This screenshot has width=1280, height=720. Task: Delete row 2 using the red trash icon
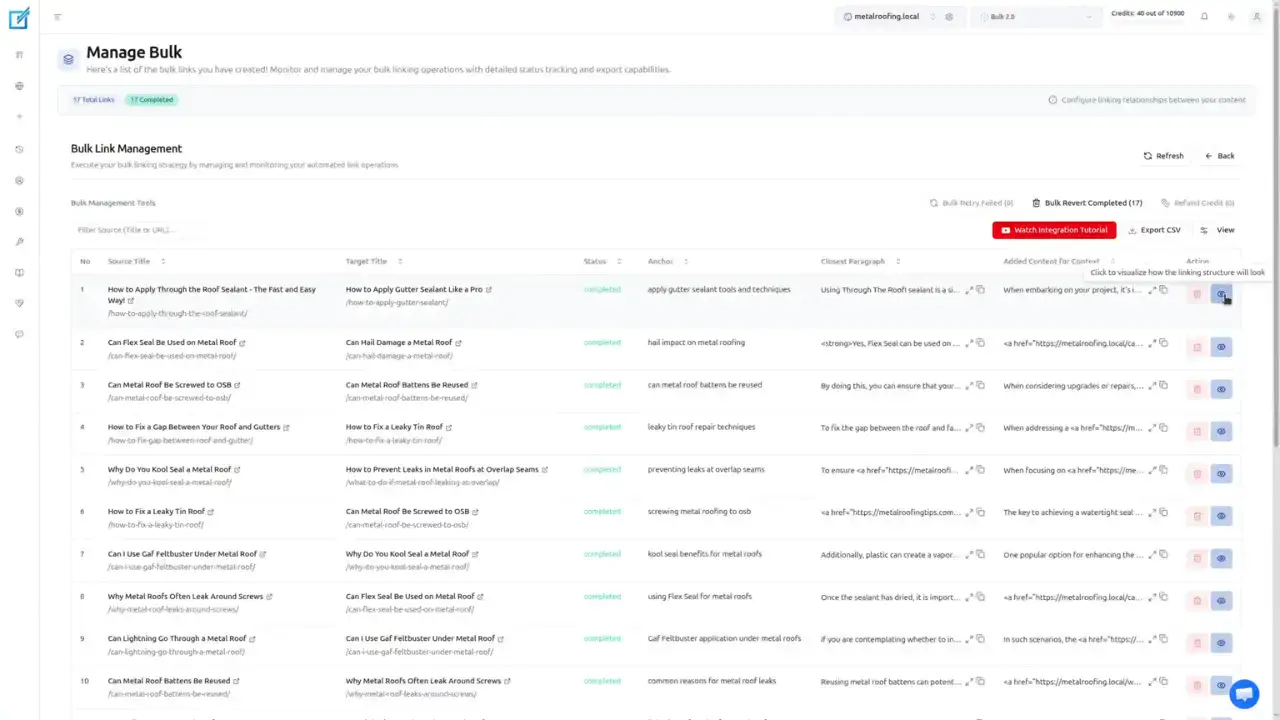[1197, 346]
